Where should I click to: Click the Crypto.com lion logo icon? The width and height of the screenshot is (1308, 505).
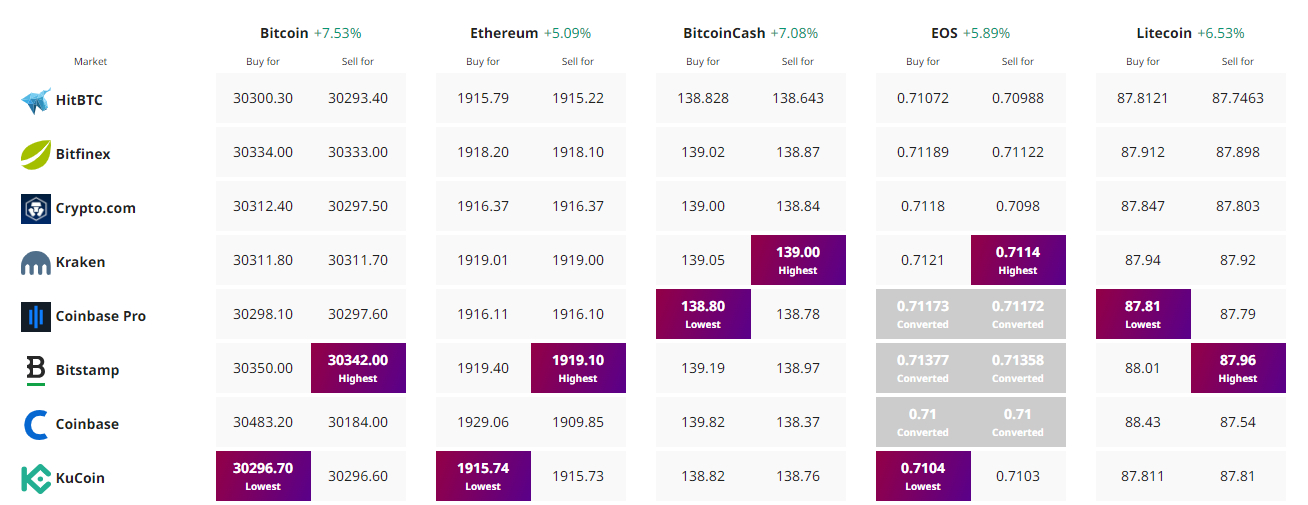36,208
